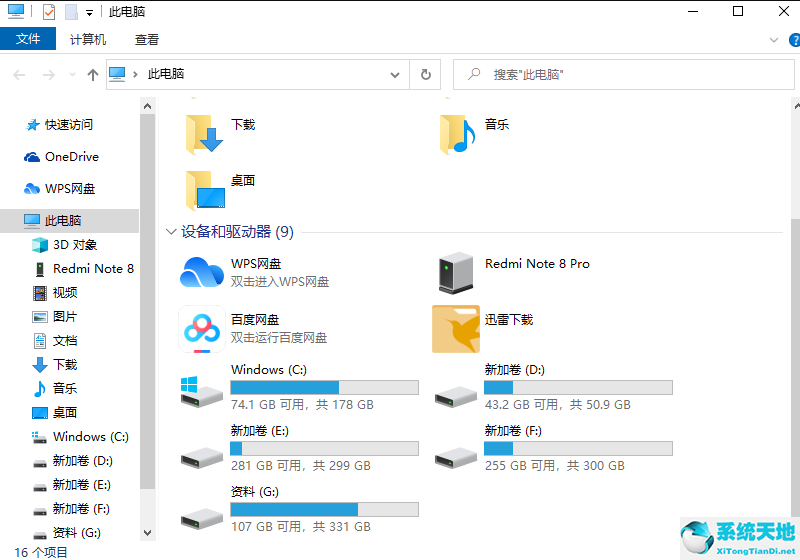This screenshot has width=800, height=560.
Task: Open the blue help question icon
Action: [794, 40]
